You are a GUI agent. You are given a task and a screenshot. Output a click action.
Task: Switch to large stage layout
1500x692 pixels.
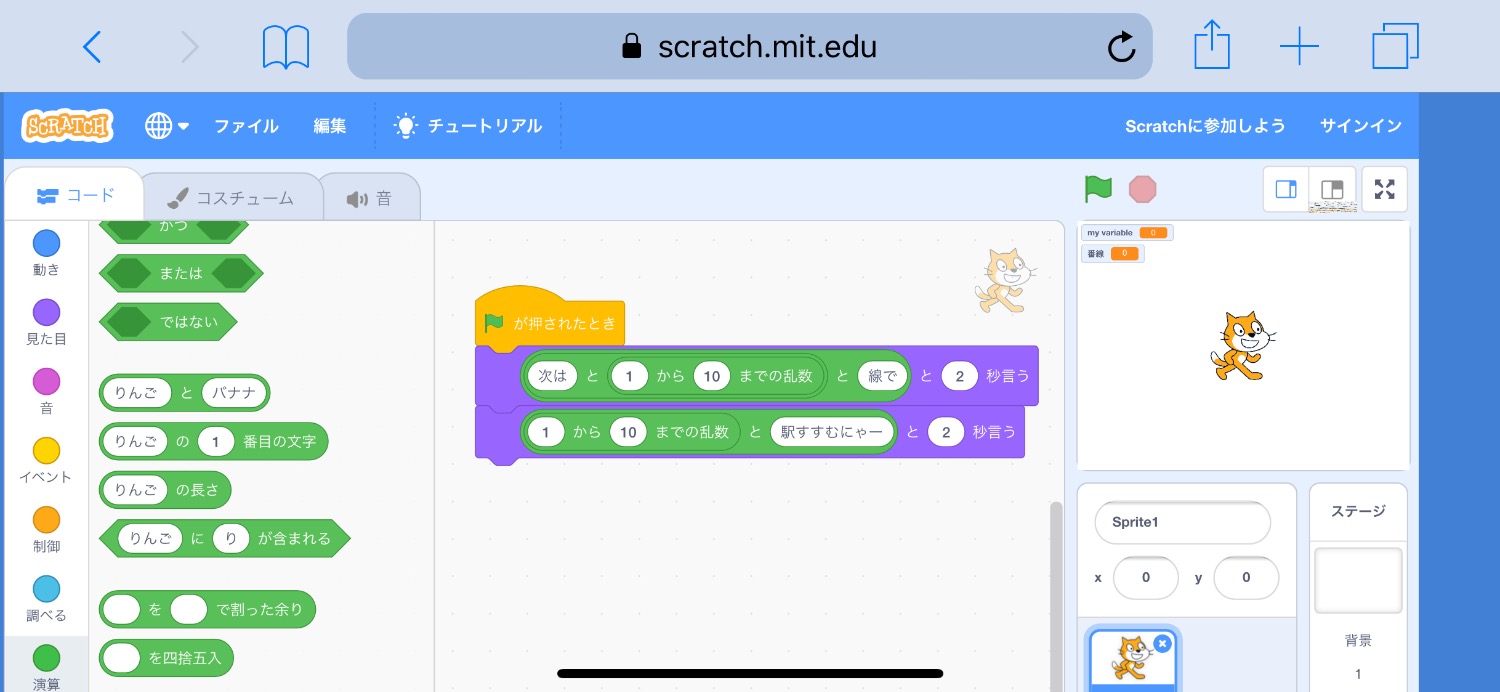1332,189
